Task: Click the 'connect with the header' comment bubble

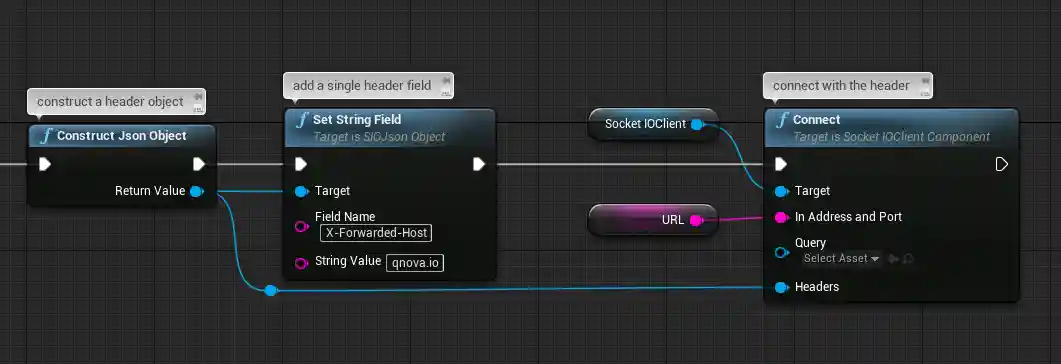Action: [848, 86]
